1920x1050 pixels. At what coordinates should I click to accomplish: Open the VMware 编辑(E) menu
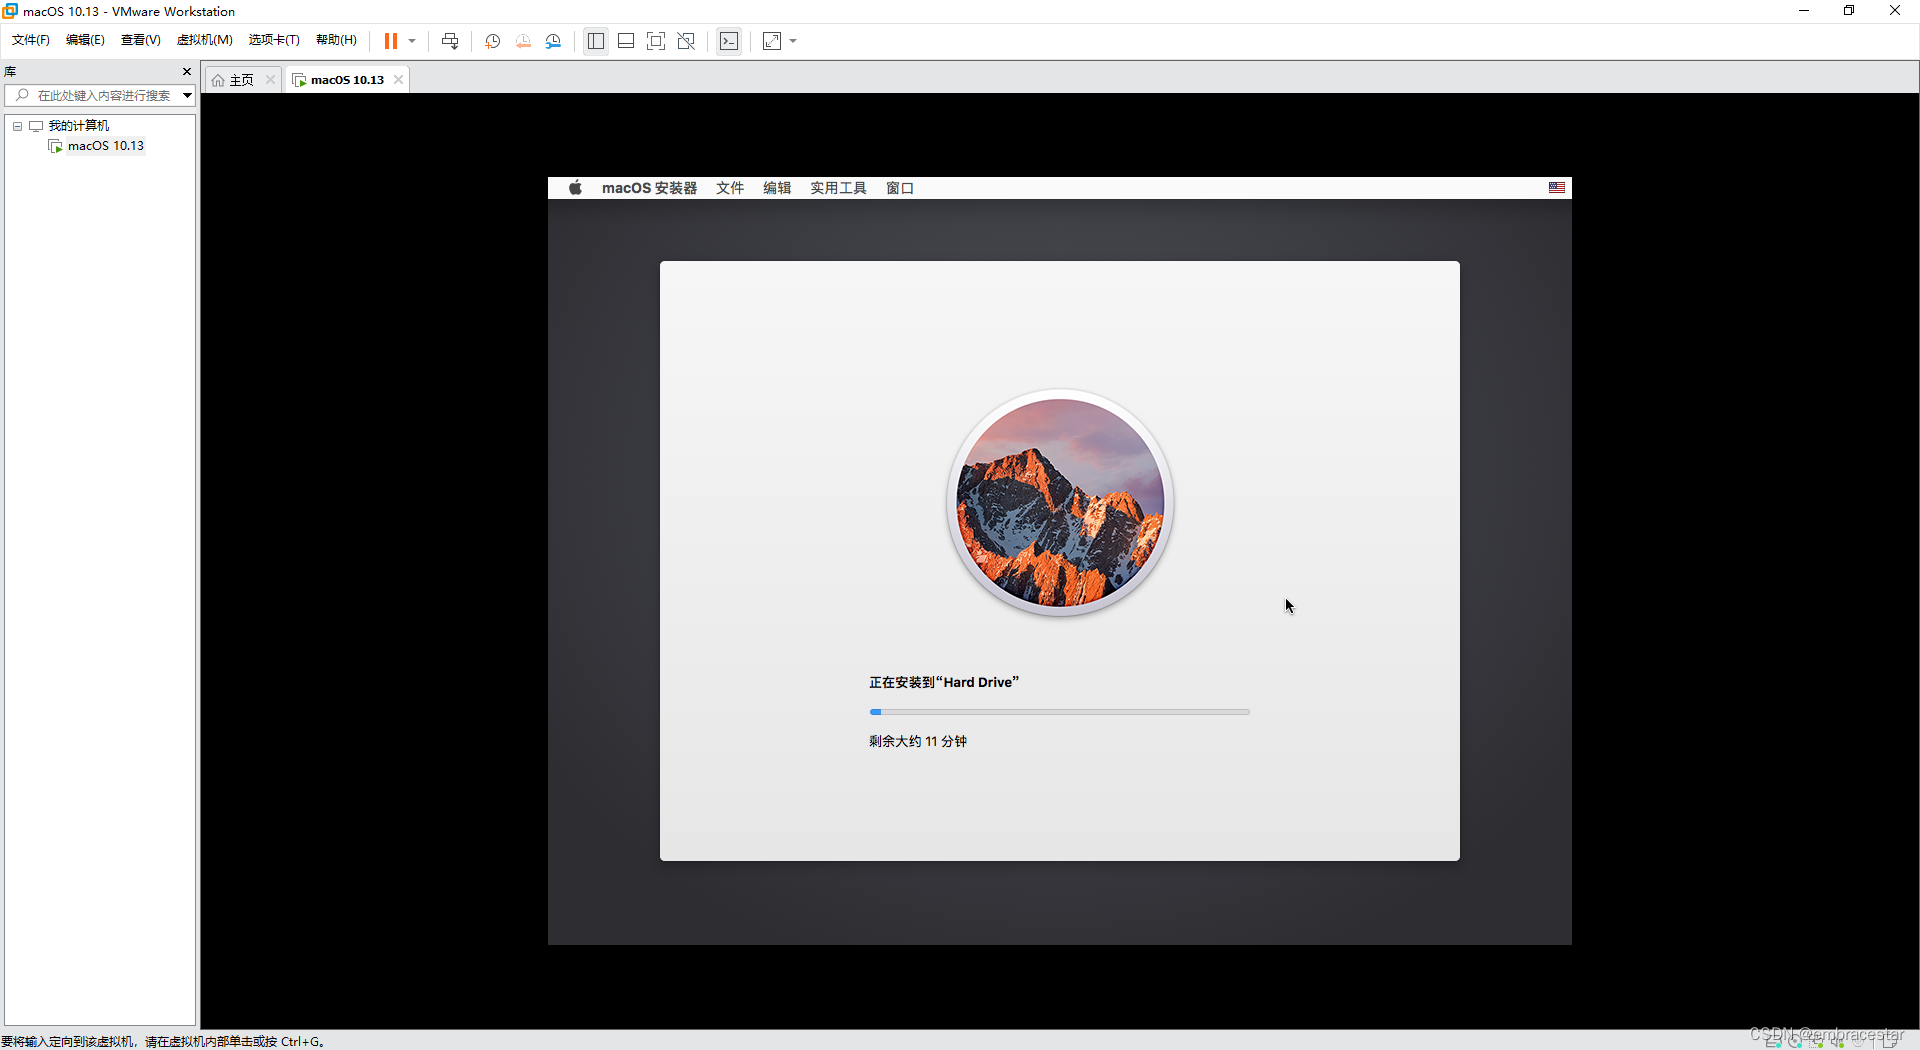85,40
